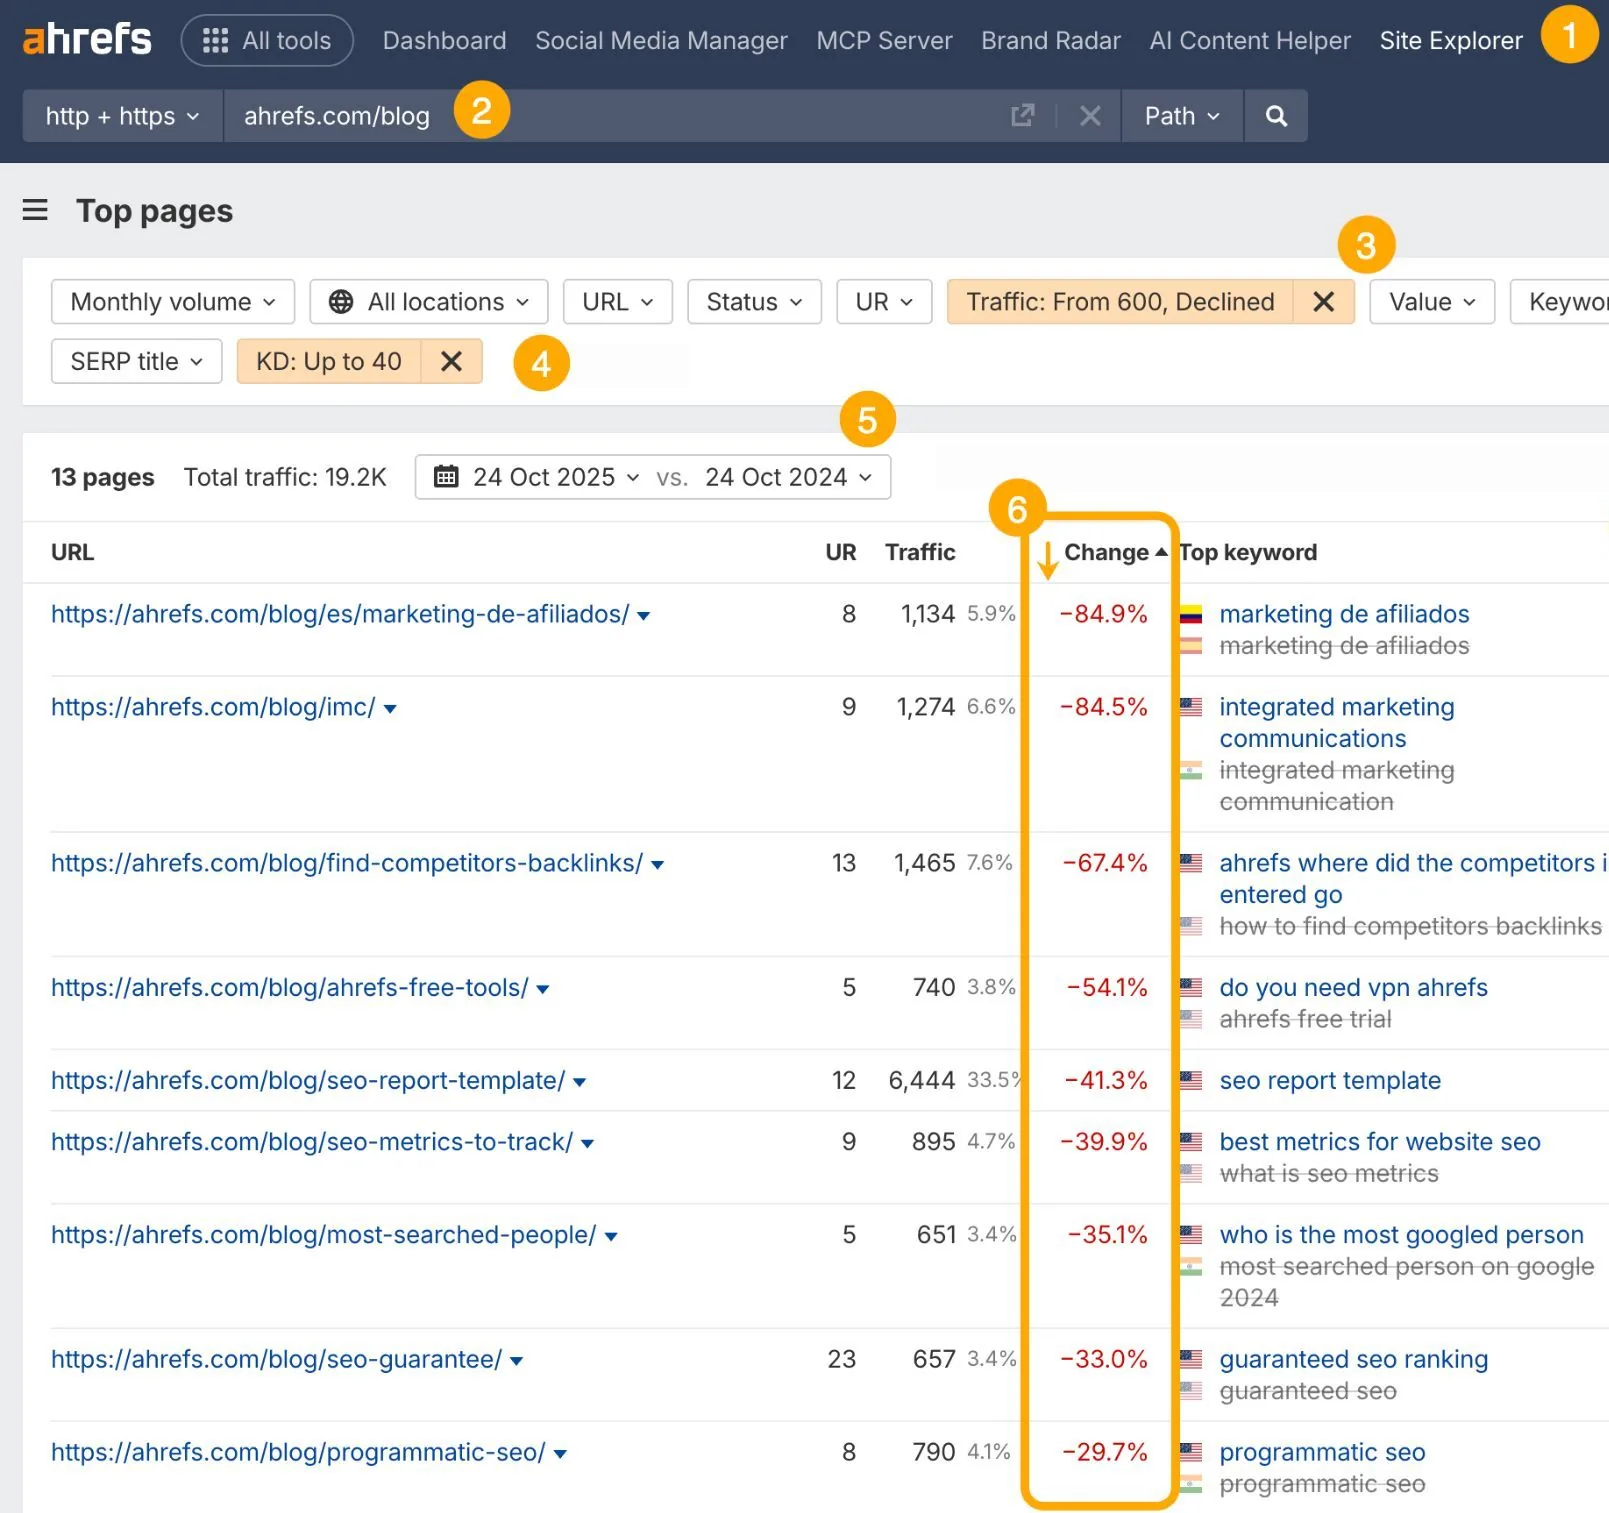Remove the Traffic: From 600, Declined filter
This screenshot has width=1609, height=1513.
1323,301
